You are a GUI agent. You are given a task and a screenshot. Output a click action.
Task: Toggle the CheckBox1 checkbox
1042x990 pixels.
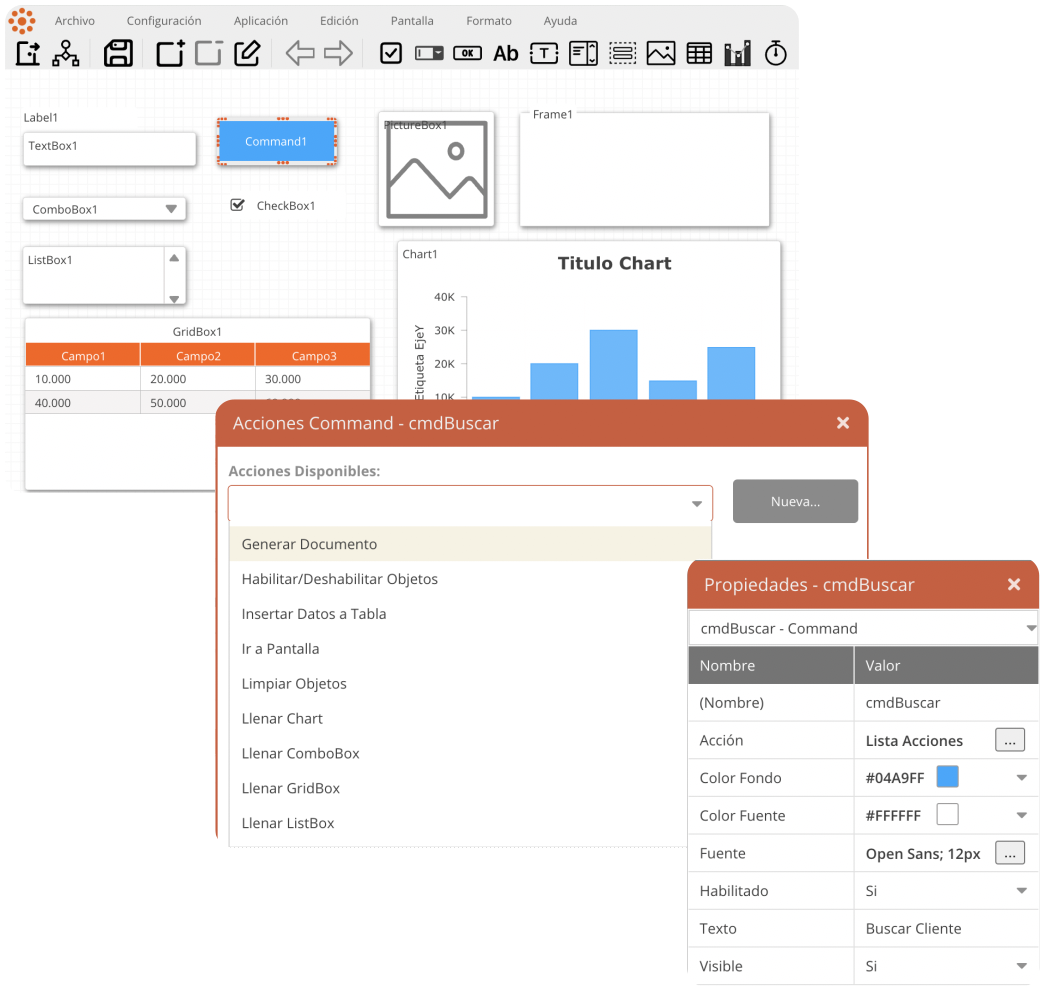pos(237,205)
